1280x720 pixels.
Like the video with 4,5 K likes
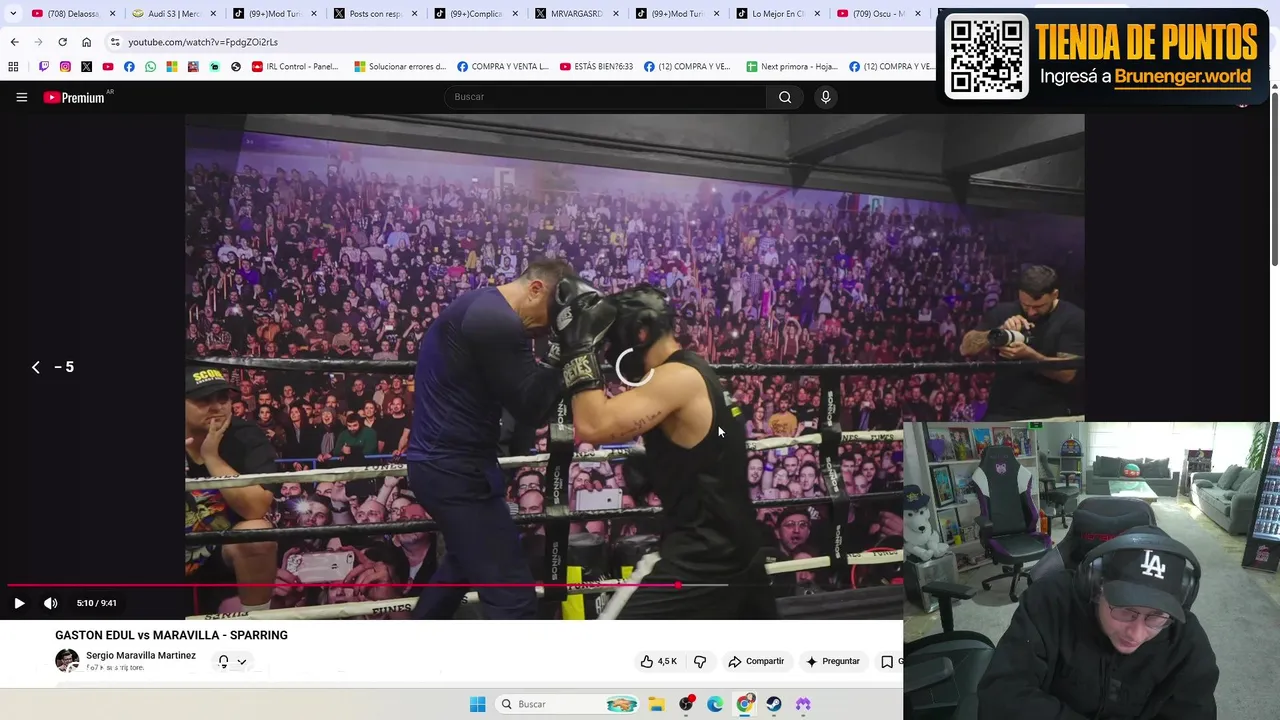pos(659,661)
